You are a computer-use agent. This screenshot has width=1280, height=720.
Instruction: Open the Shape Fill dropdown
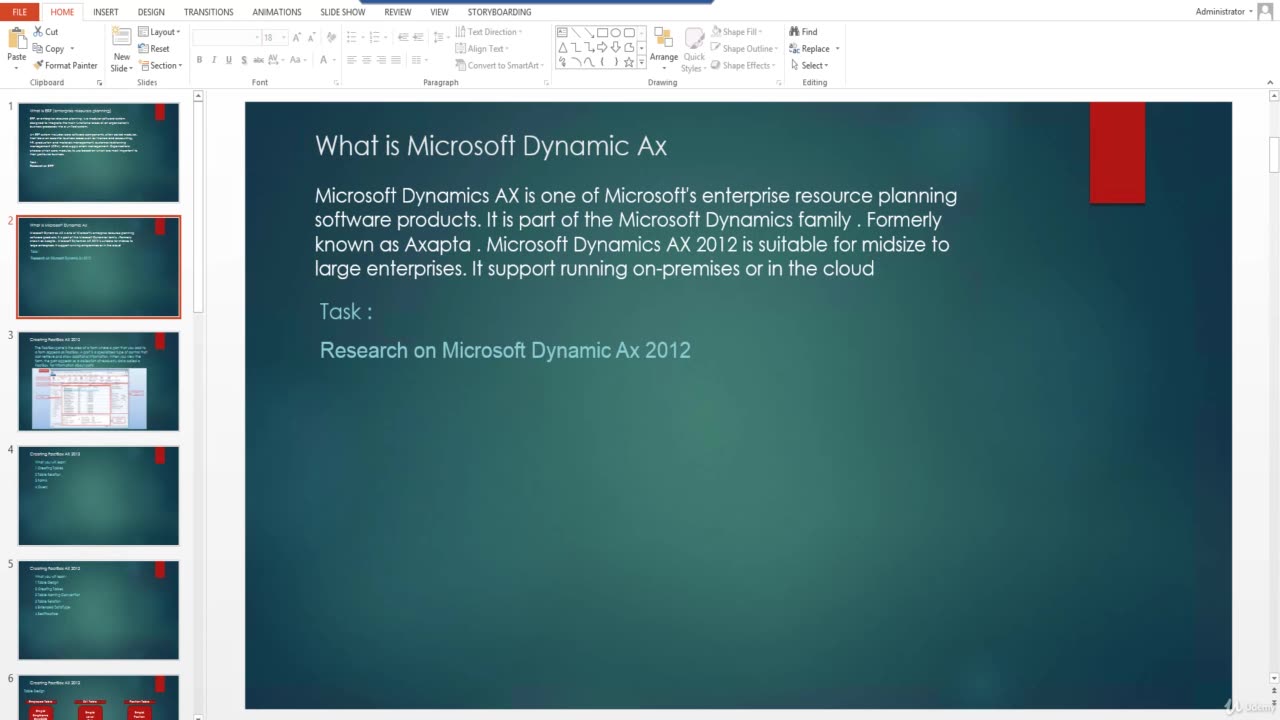coord(738,32)
